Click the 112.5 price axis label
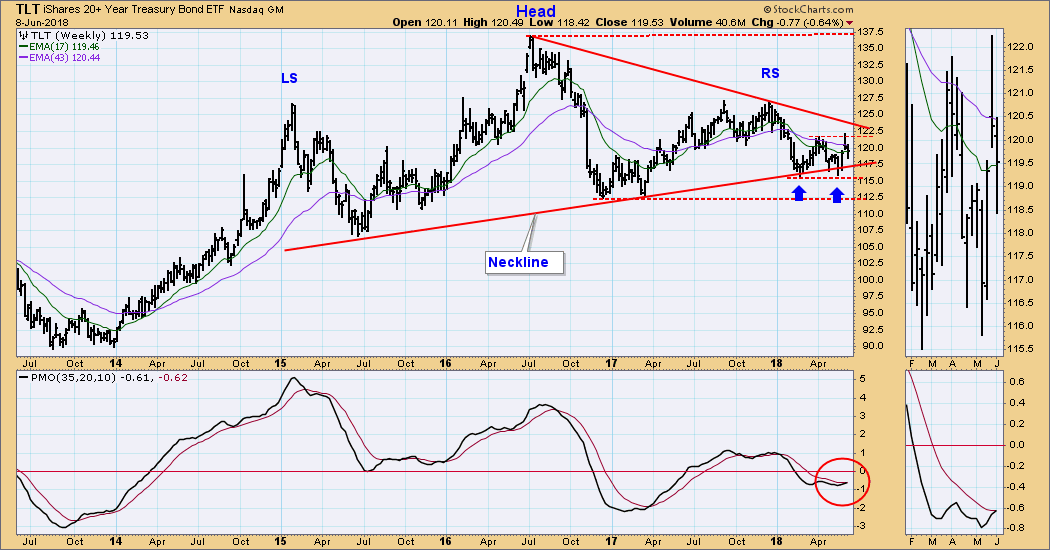The height and width of the screenshot is (550, 1050). pyautogui.click(x=869, y=197)
